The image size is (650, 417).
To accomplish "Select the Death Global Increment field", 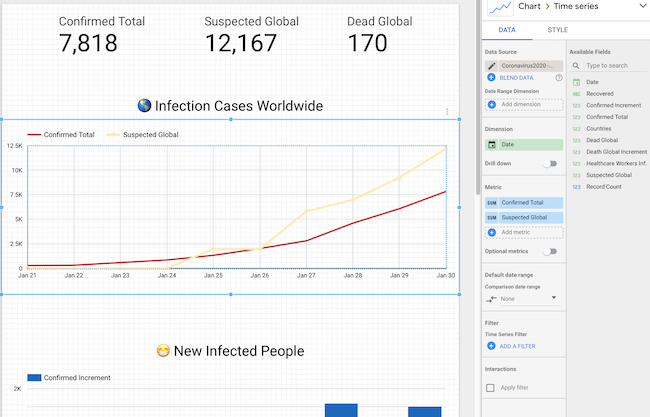I will pyautogui.click(x=616, y=152).
